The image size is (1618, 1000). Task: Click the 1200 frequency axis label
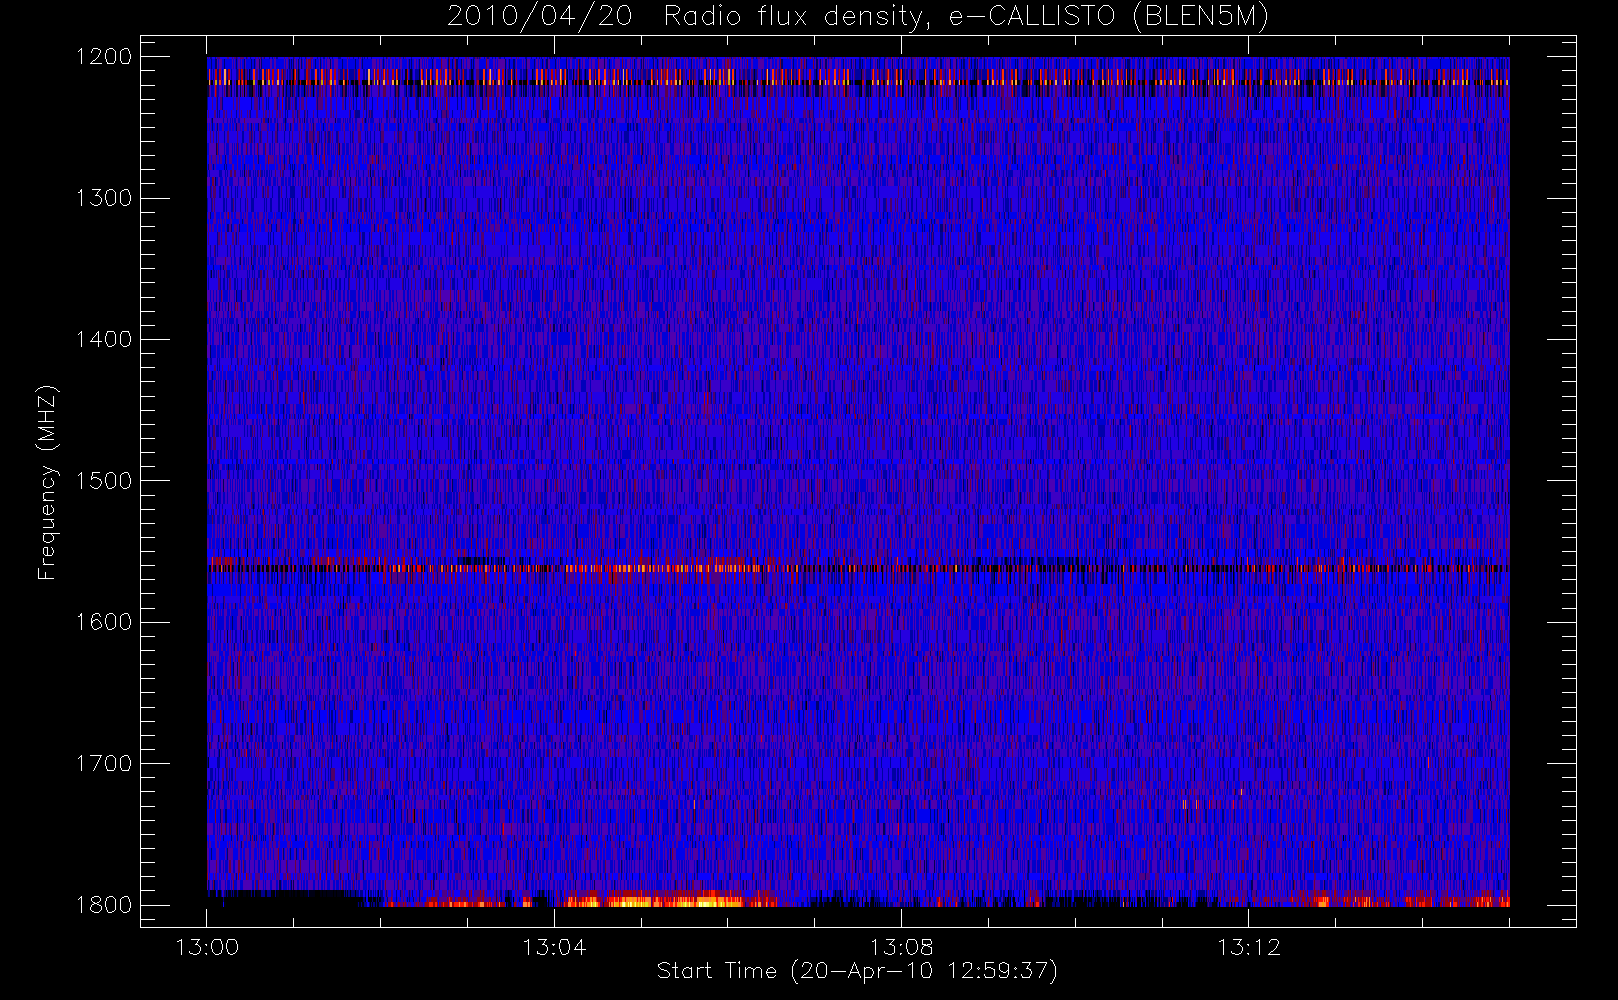tap(104, 57)
